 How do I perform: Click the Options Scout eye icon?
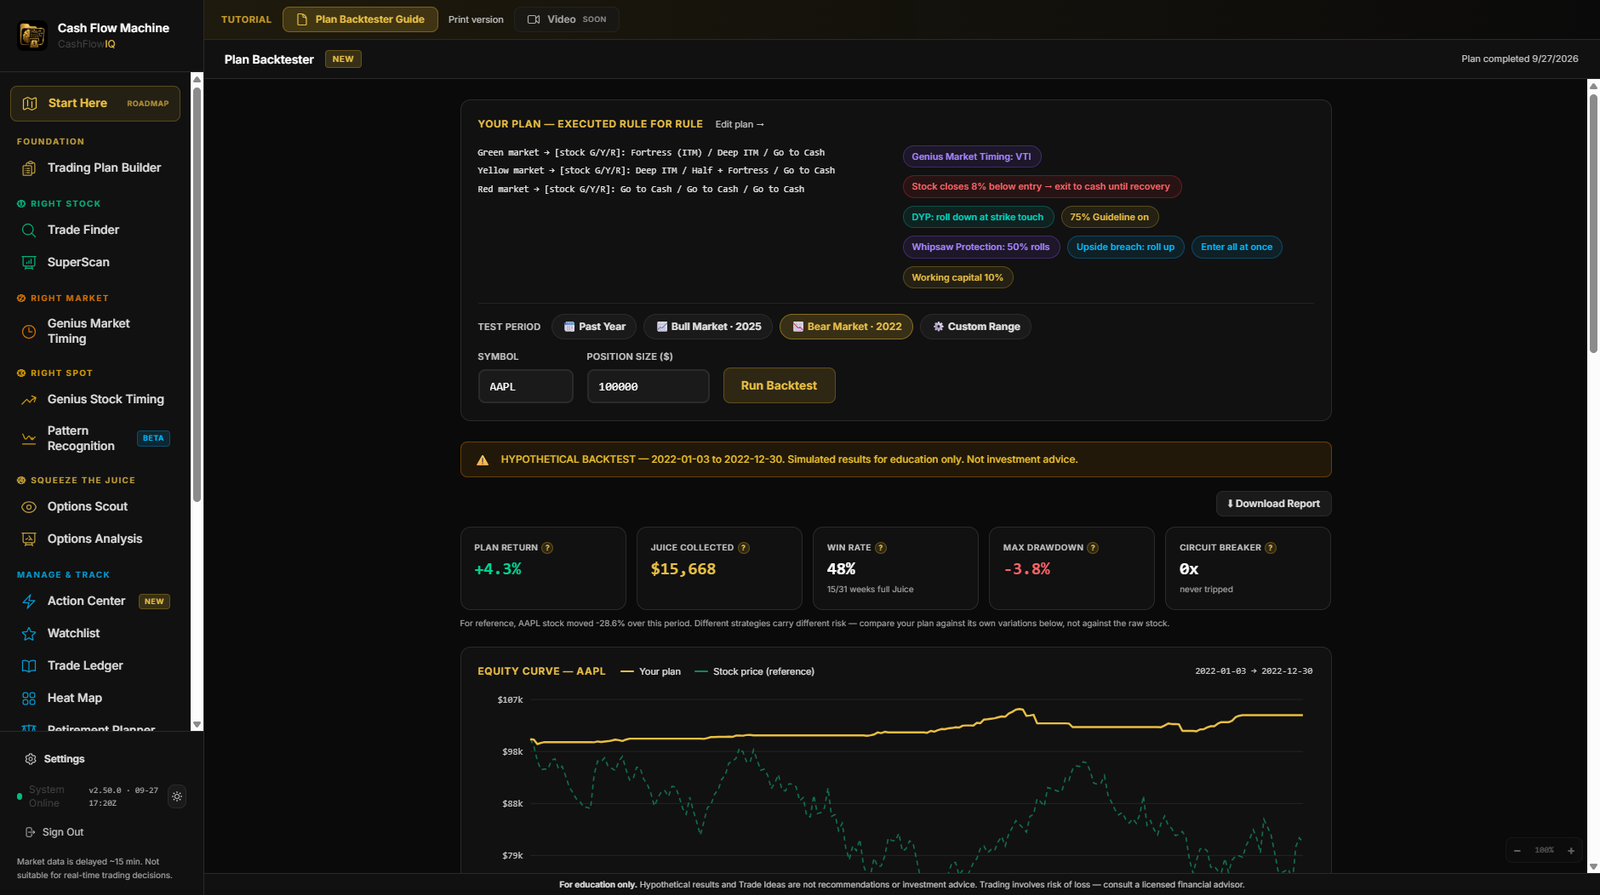(x=29, y=507)
